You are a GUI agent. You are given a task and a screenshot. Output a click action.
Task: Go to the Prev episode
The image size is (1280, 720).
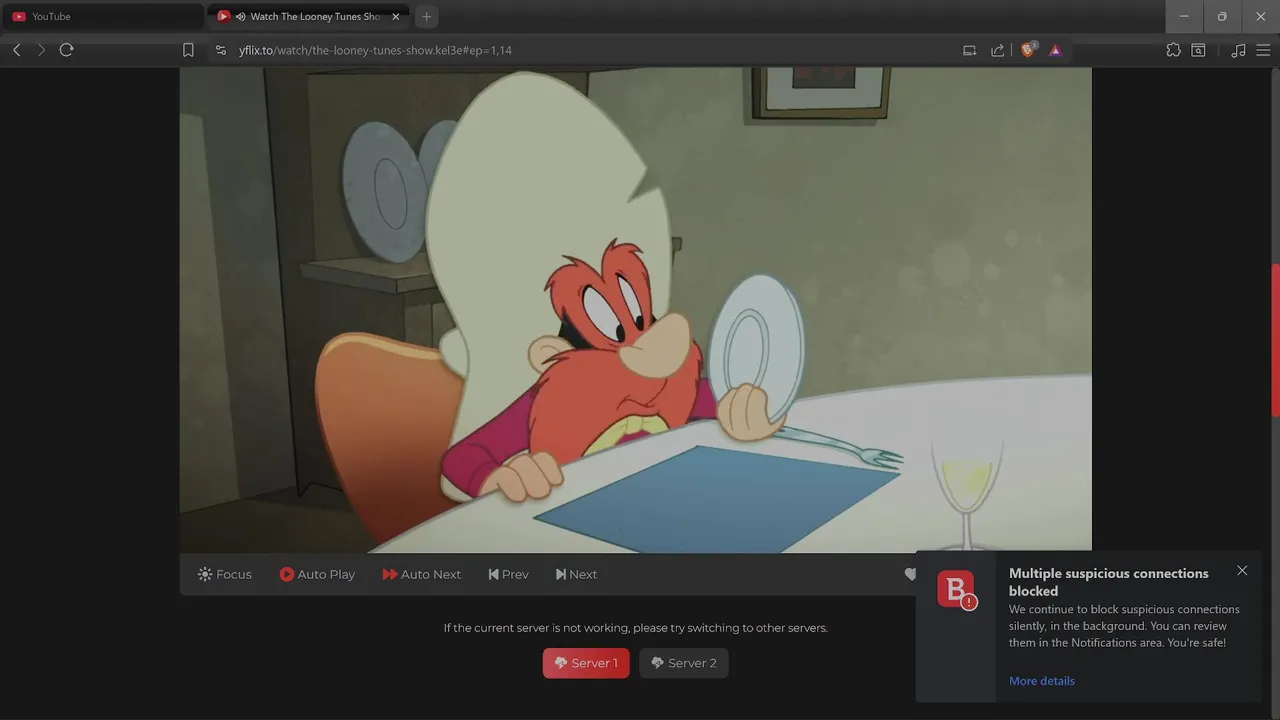(x=508, y=574)
